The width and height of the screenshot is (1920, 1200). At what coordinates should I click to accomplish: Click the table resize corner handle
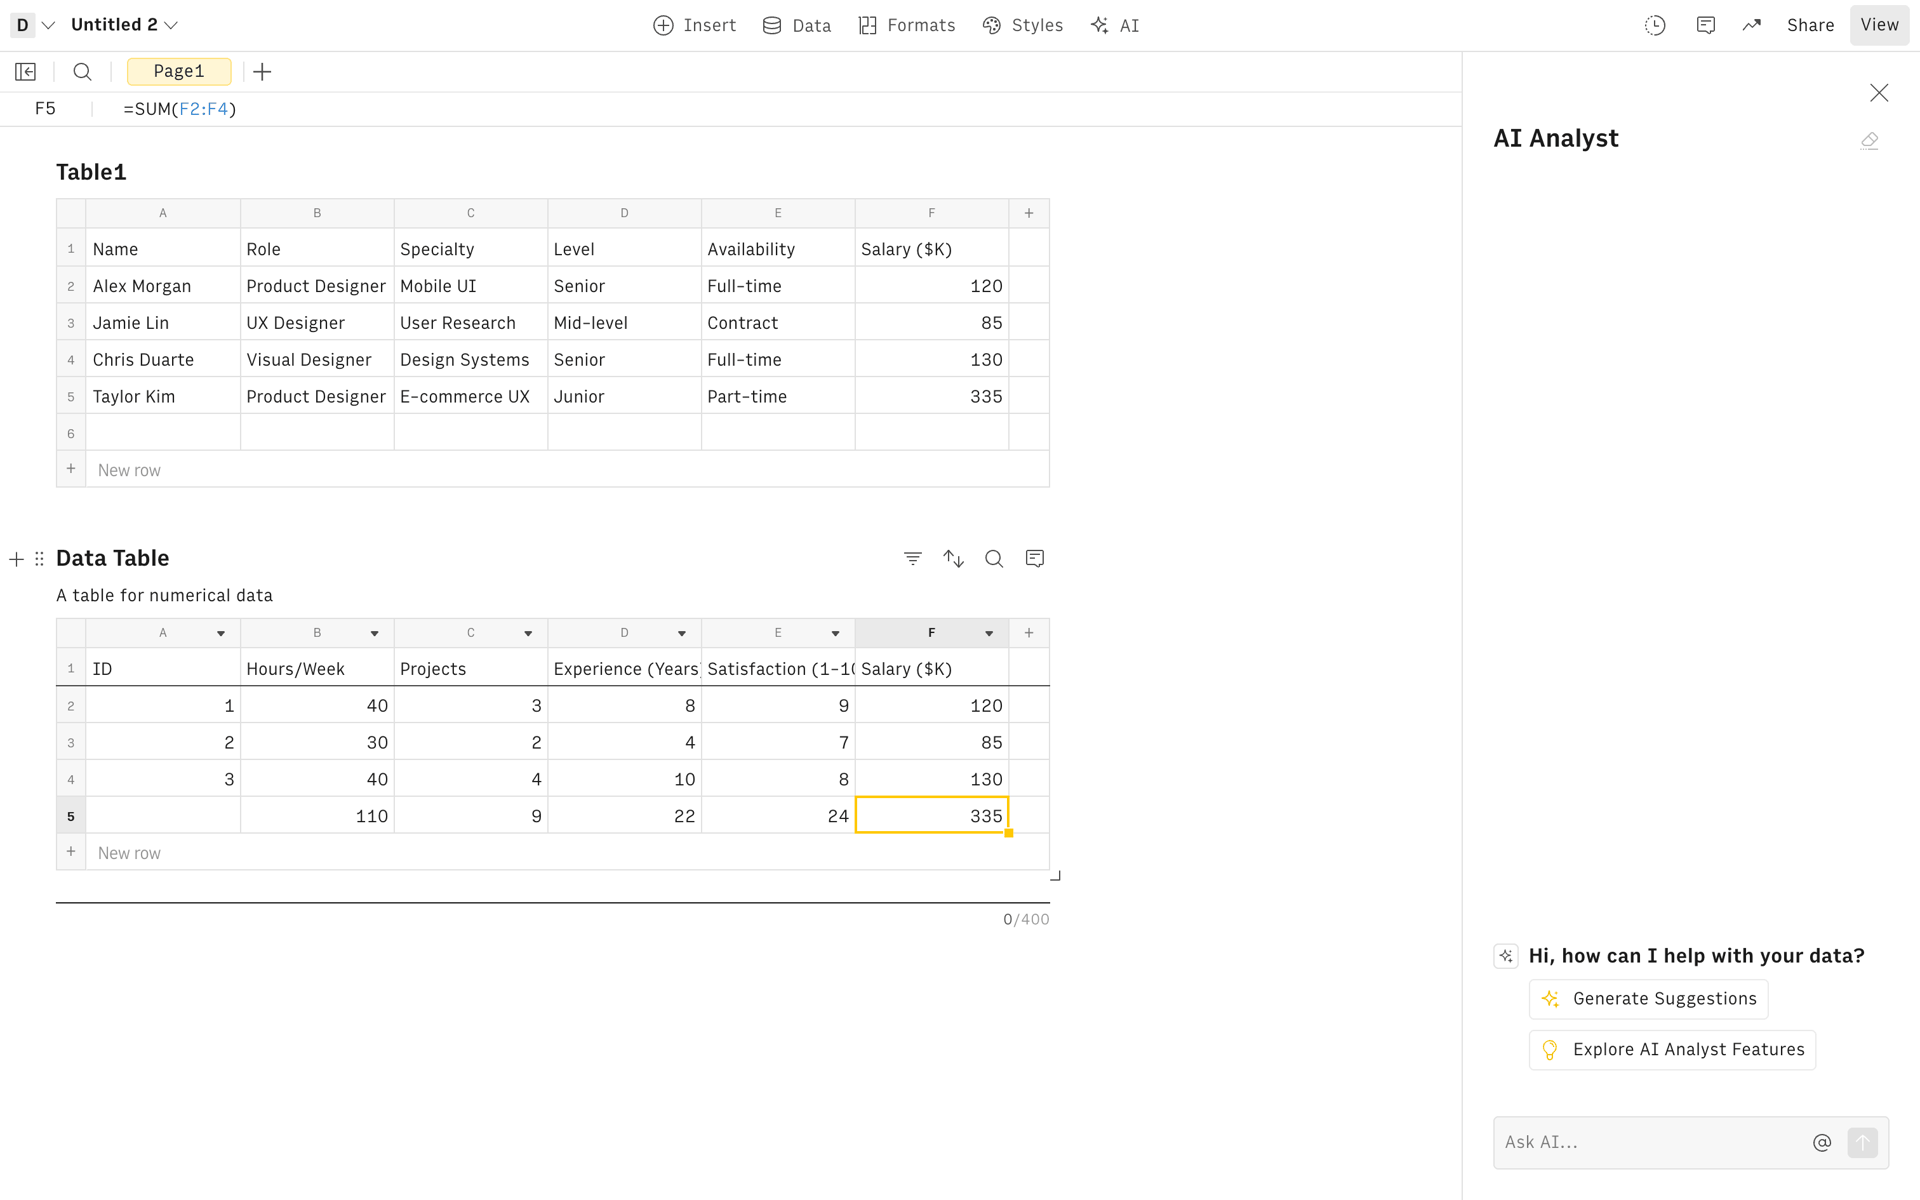(x=1055, y=876)
